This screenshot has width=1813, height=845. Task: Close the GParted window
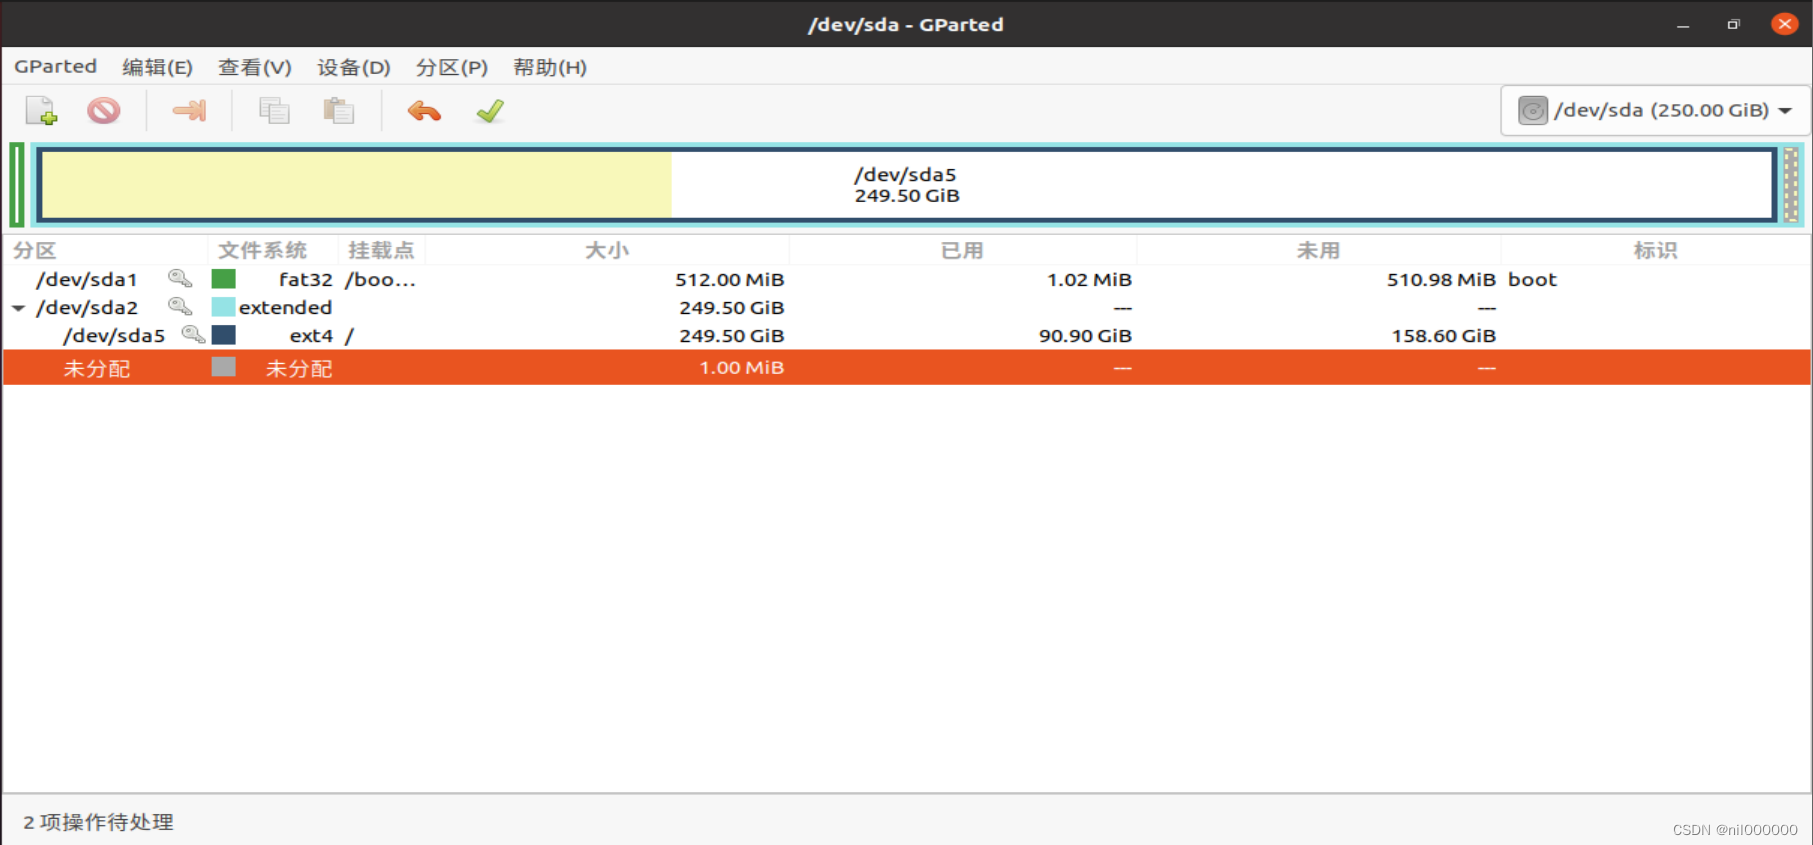[1785, 24]
